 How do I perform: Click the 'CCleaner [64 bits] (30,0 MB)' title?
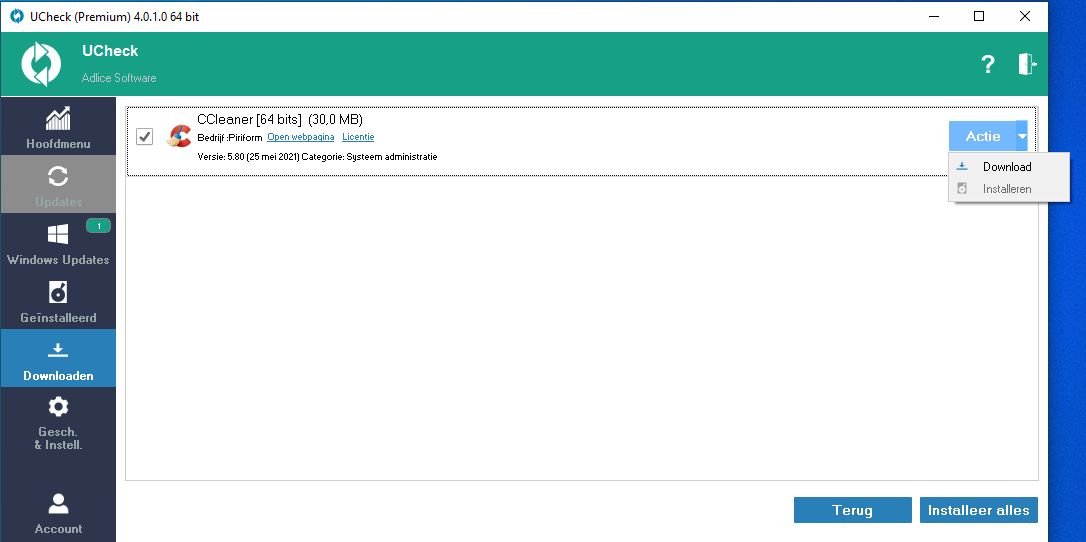[x=280, y=120]
